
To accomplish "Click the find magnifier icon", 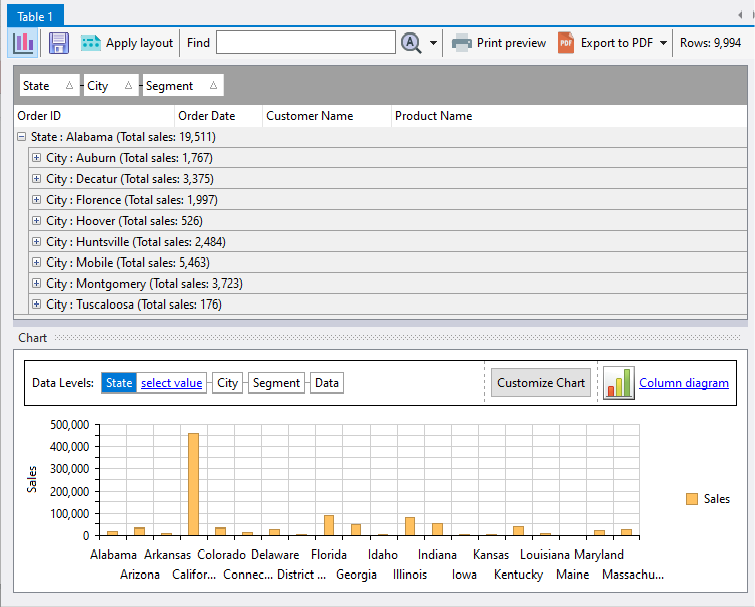I will [411, 42].
